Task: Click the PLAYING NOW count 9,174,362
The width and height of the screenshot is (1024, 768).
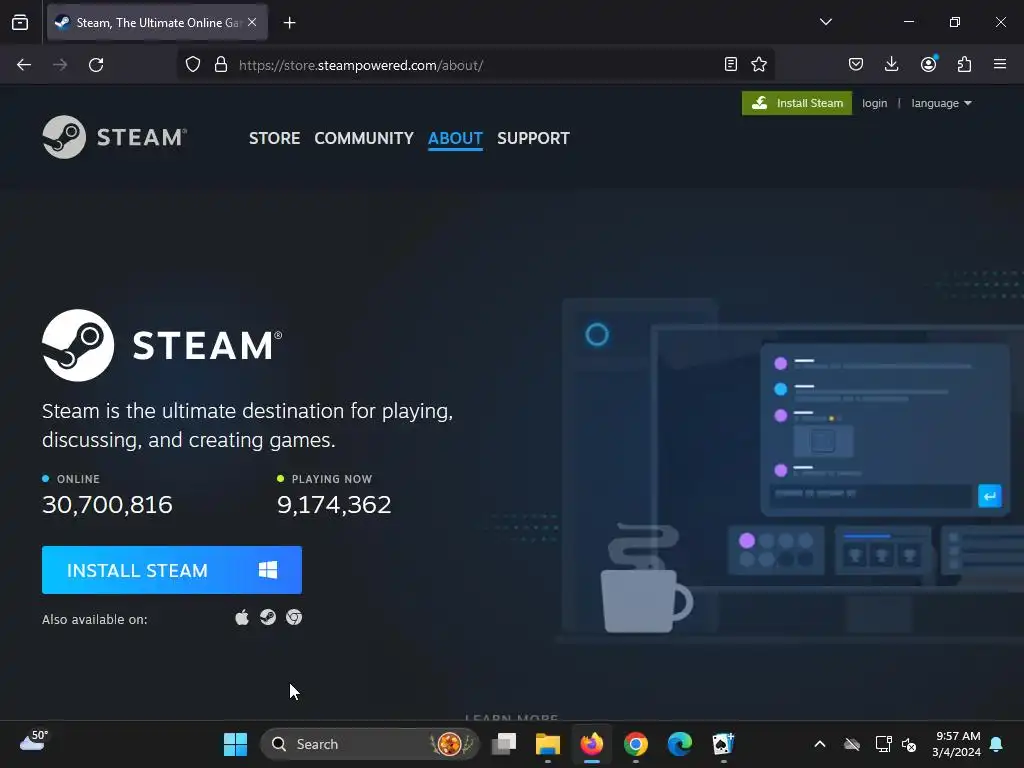Action: pyautogui.click(x=334, y=504)
